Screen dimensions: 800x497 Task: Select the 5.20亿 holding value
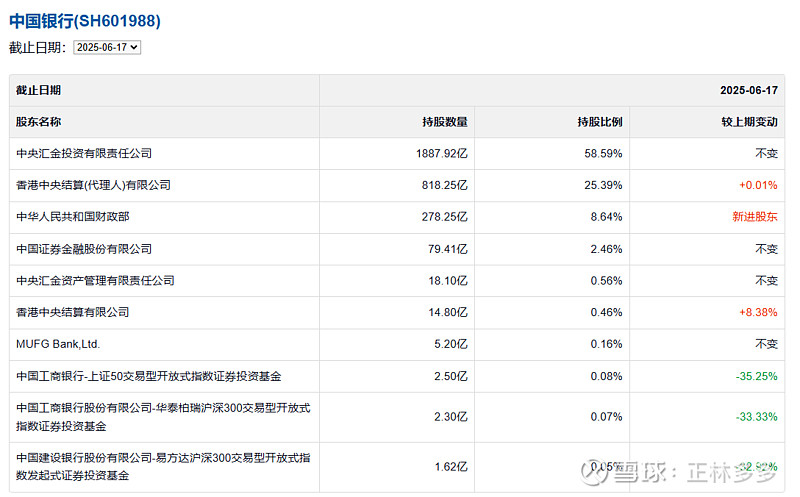tap(451, 344)
